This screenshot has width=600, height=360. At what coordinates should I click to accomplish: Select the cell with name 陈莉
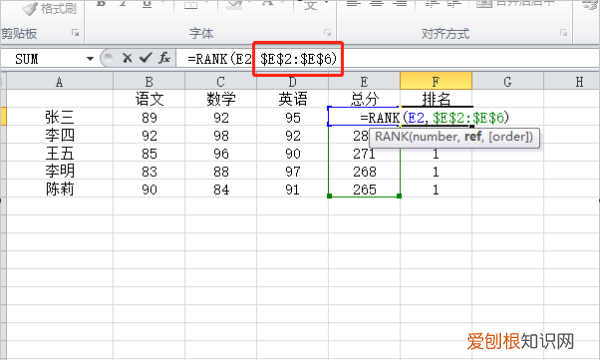coord(60,189)
